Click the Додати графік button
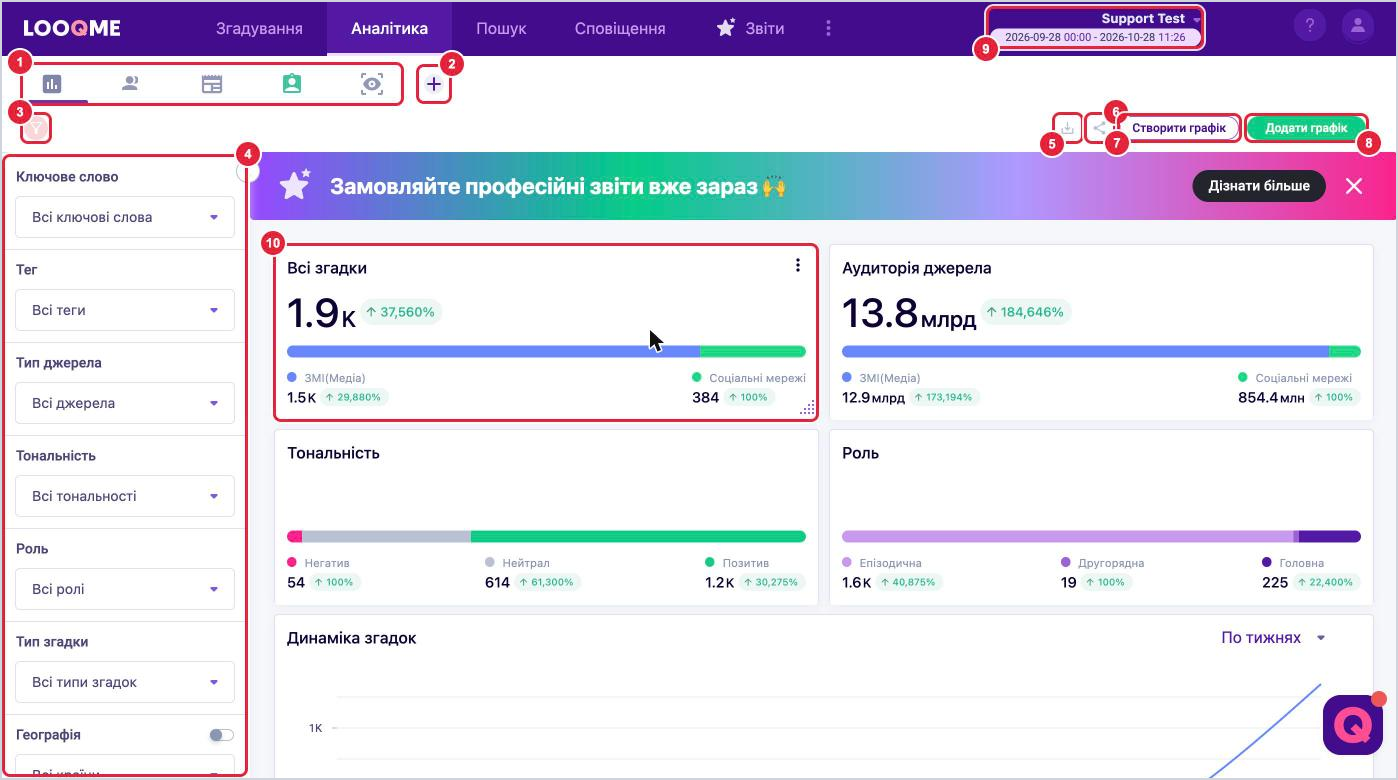This screenshot has width=1398, height=780. pyautogui.click(x=1306, y=128)
